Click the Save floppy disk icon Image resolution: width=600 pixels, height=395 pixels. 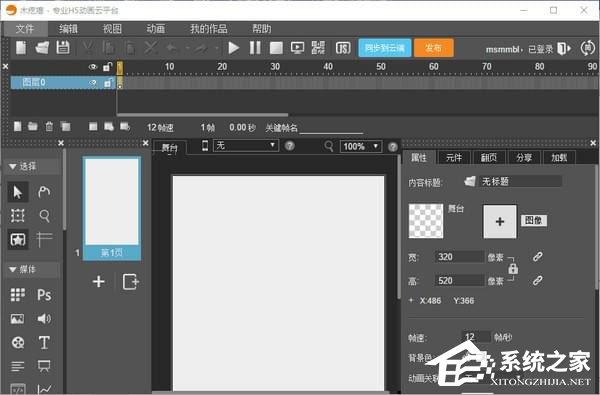coord(63,47)
